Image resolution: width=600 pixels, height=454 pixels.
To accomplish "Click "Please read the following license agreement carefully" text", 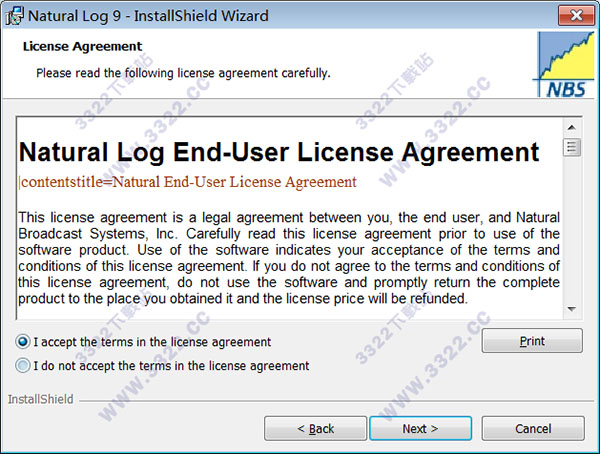I will pos(183,73).
